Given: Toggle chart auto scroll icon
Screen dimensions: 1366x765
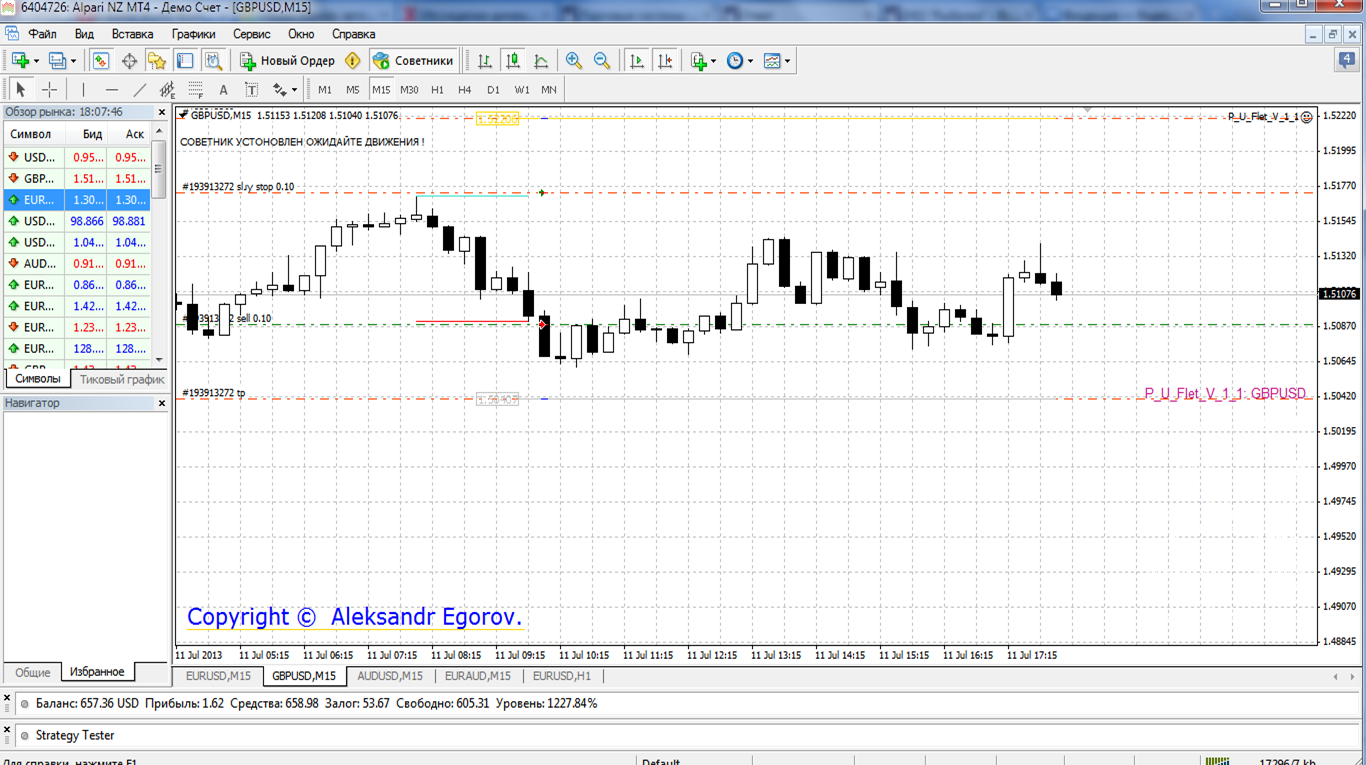Looking at the screenshot, I should click(637, 61).
